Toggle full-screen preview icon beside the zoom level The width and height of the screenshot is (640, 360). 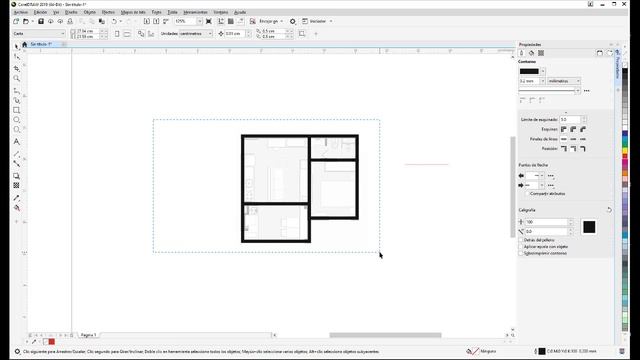pos(209,21)
